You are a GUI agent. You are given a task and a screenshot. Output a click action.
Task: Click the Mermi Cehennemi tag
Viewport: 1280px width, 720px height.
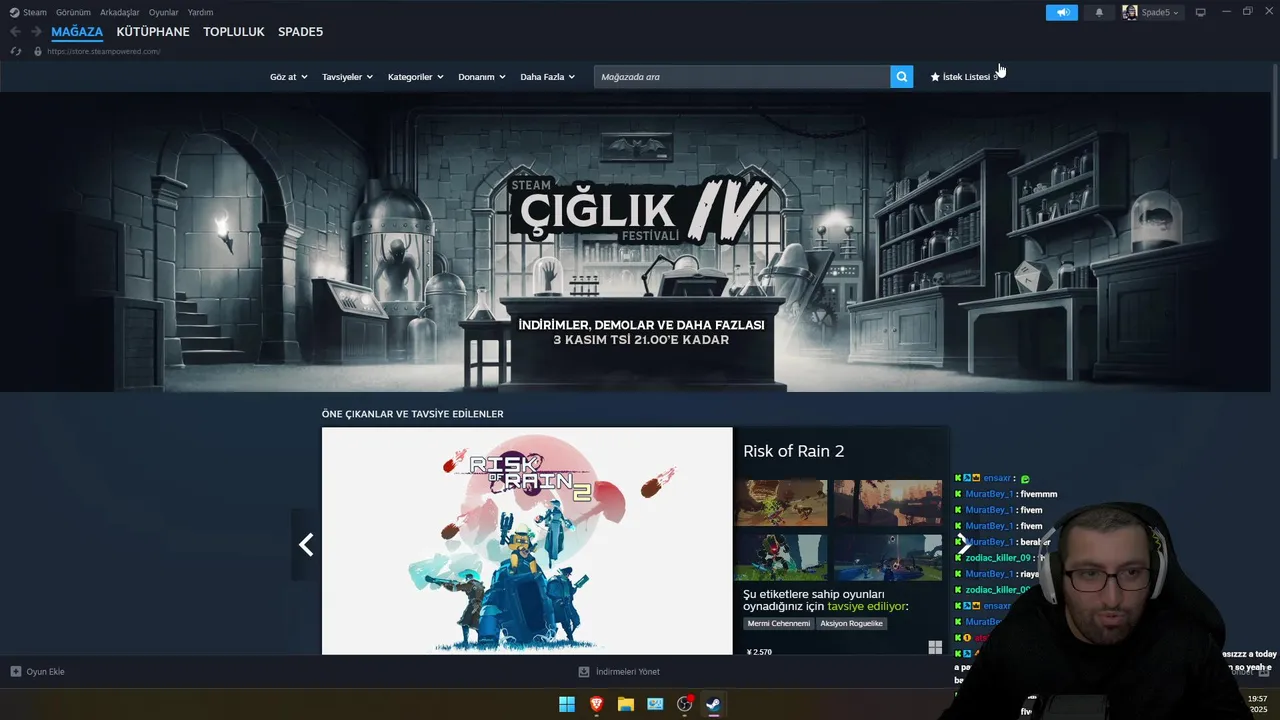pos(779,623)
